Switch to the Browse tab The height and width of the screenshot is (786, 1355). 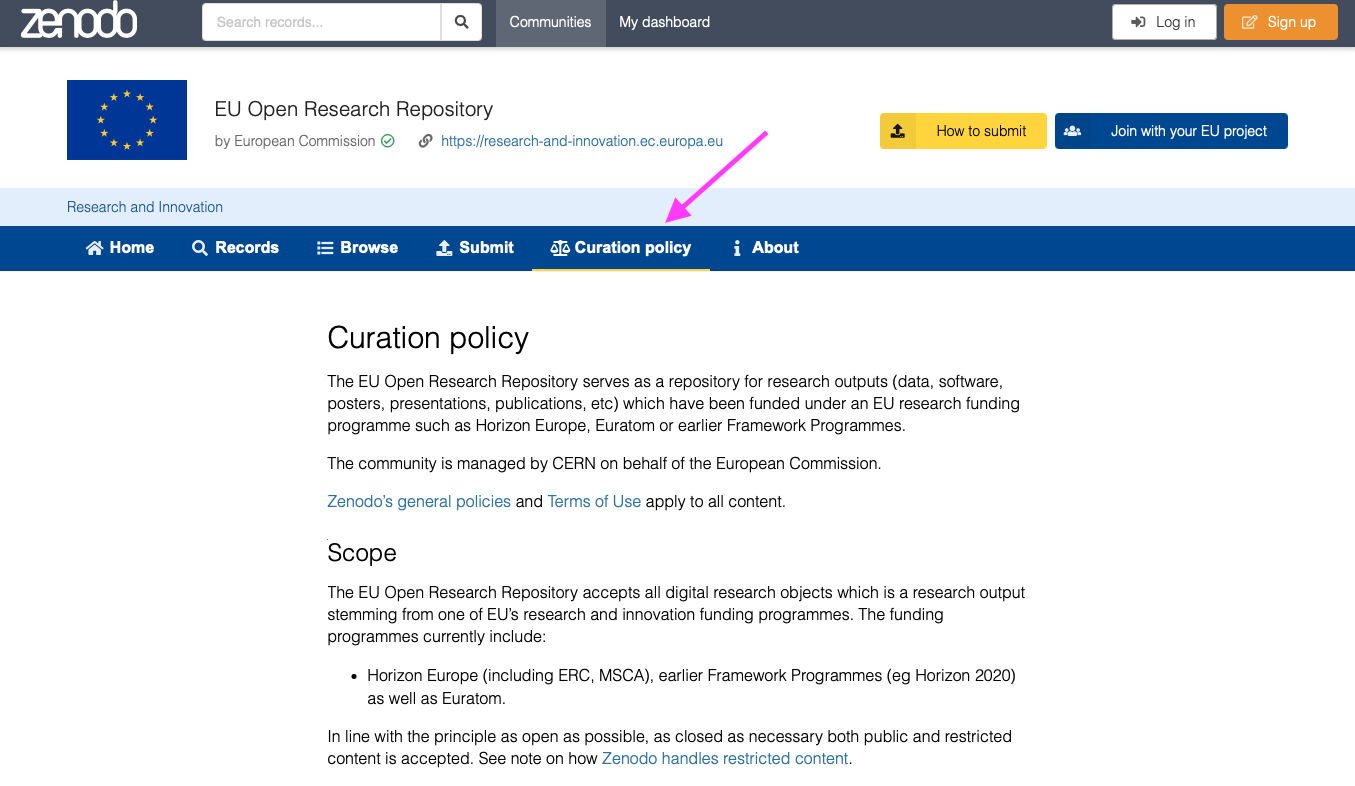(x=357, y=248)
